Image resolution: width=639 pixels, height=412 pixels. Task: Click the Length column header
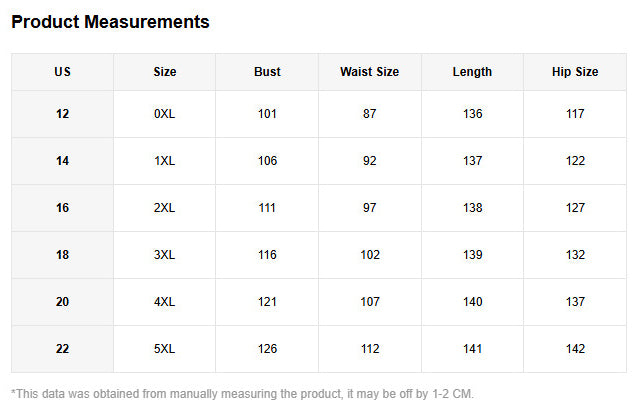click(x=472, y=72)
